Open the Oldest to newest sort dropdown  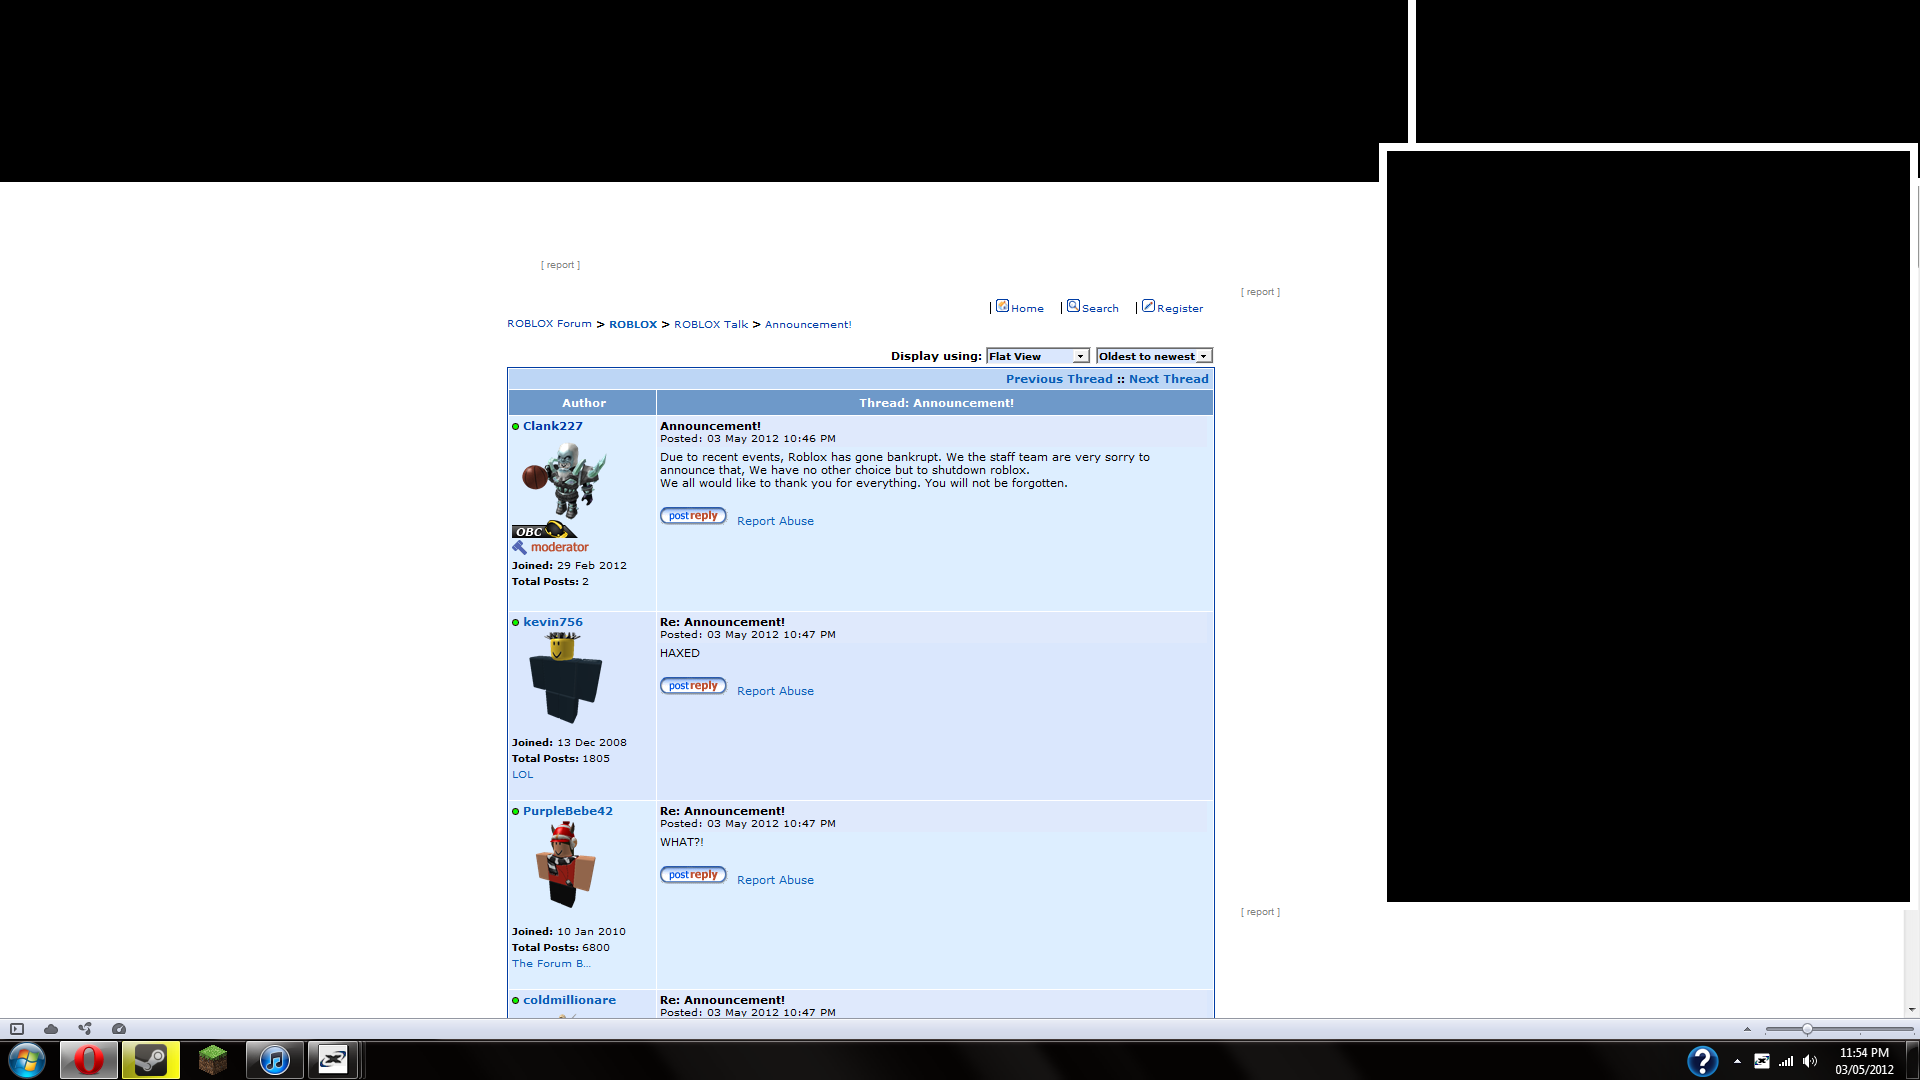[1154, 356]
